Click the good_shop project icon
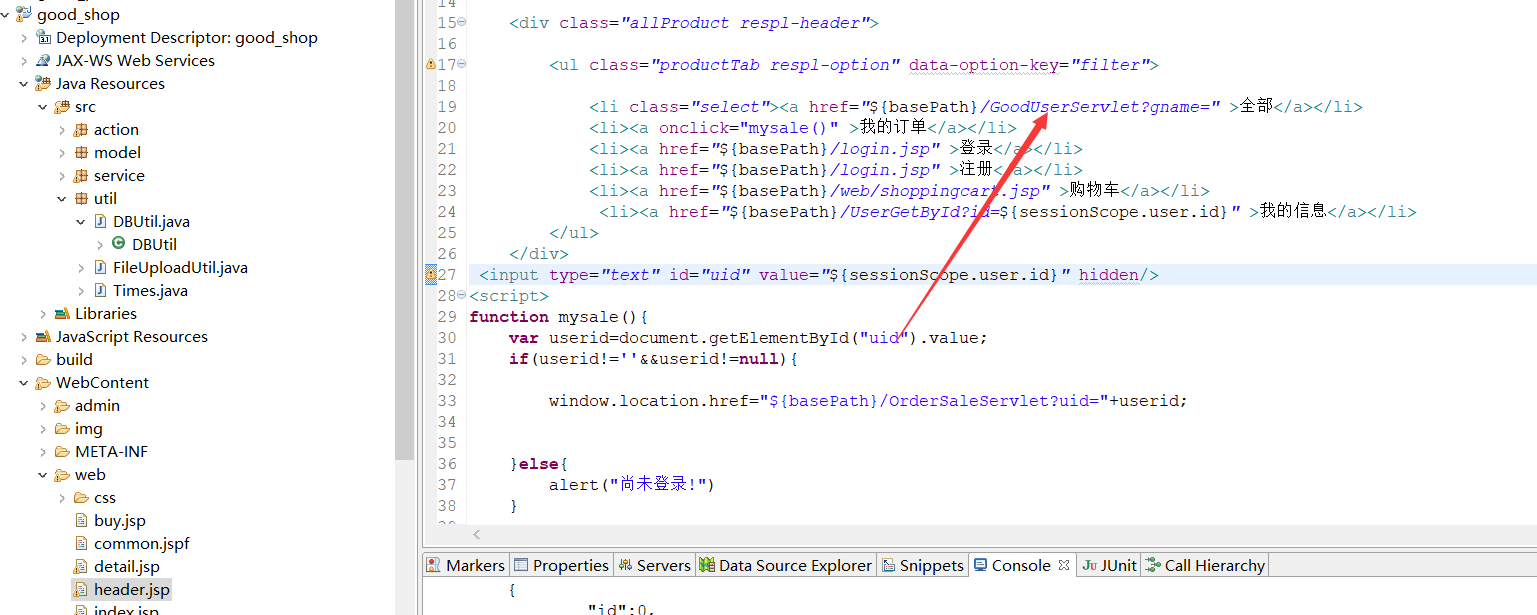The image size is (1537, 615). point(24,14)
